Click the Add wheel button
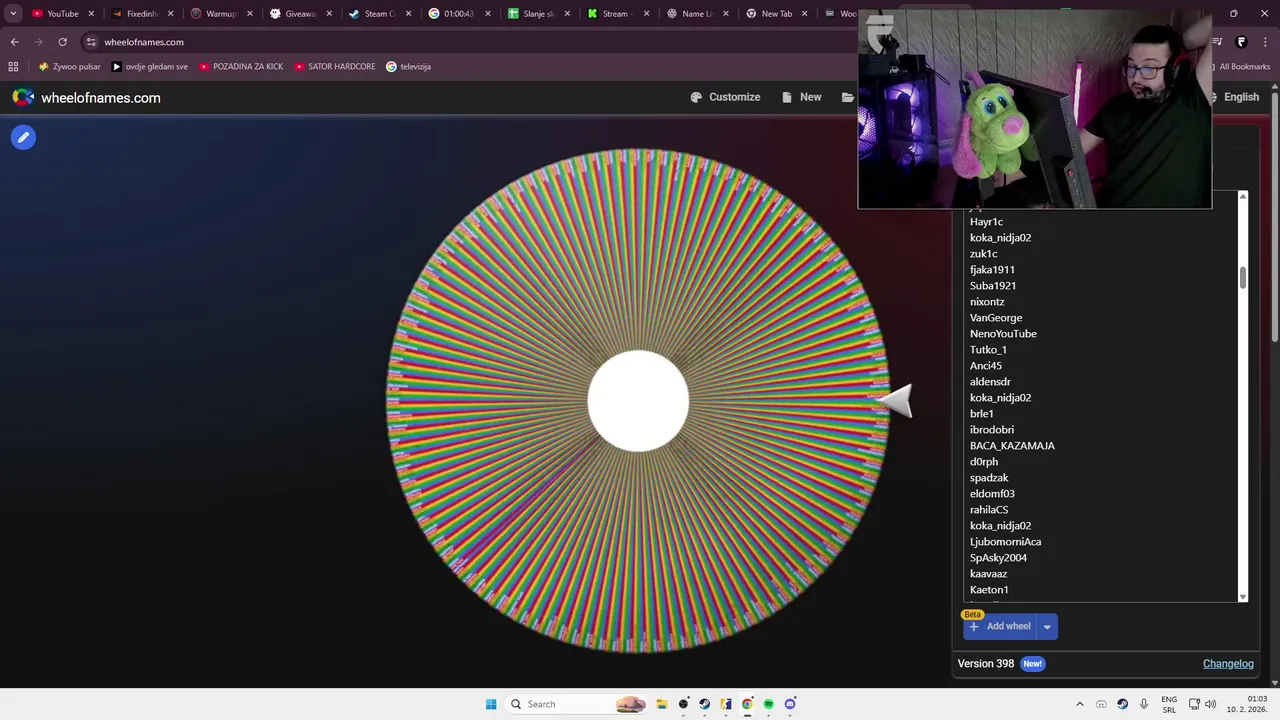 [x=1000, y=626]
